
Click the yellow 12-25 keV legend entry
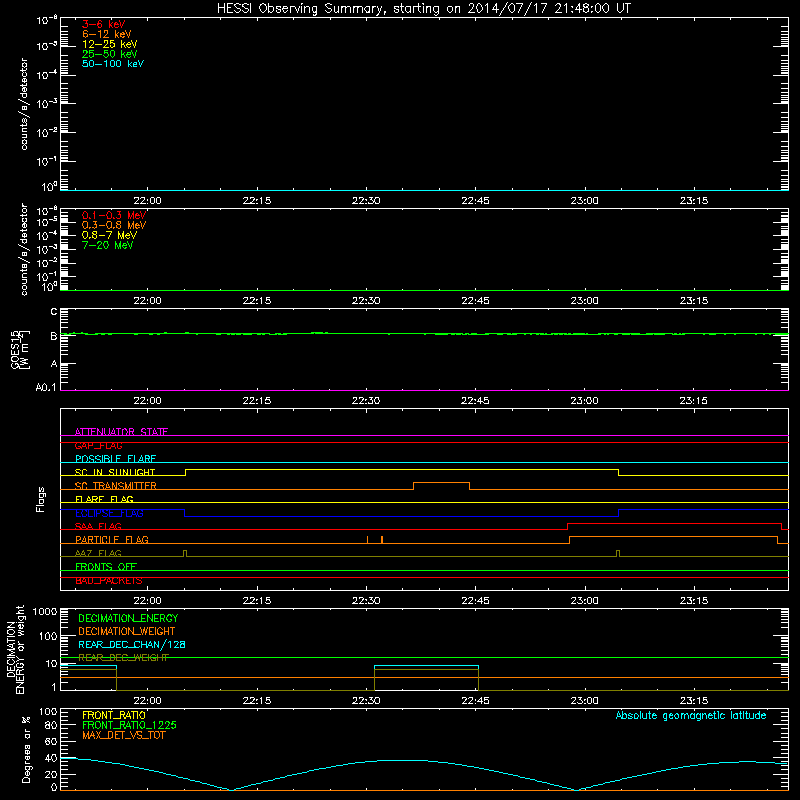[110, 44]
